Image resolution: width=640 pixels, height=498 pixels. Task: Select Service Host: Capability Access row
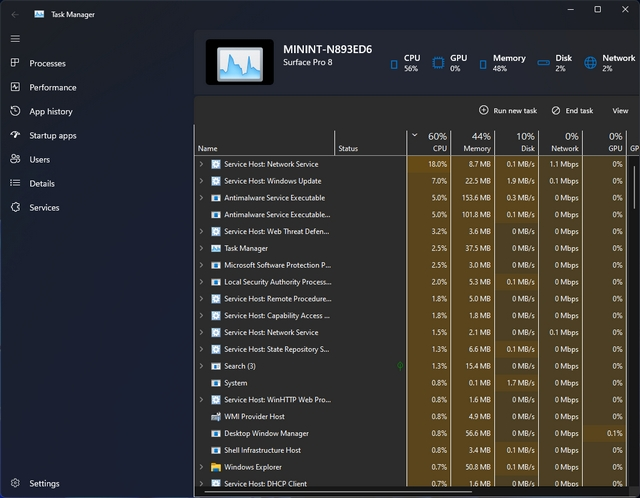click(411, 316)
